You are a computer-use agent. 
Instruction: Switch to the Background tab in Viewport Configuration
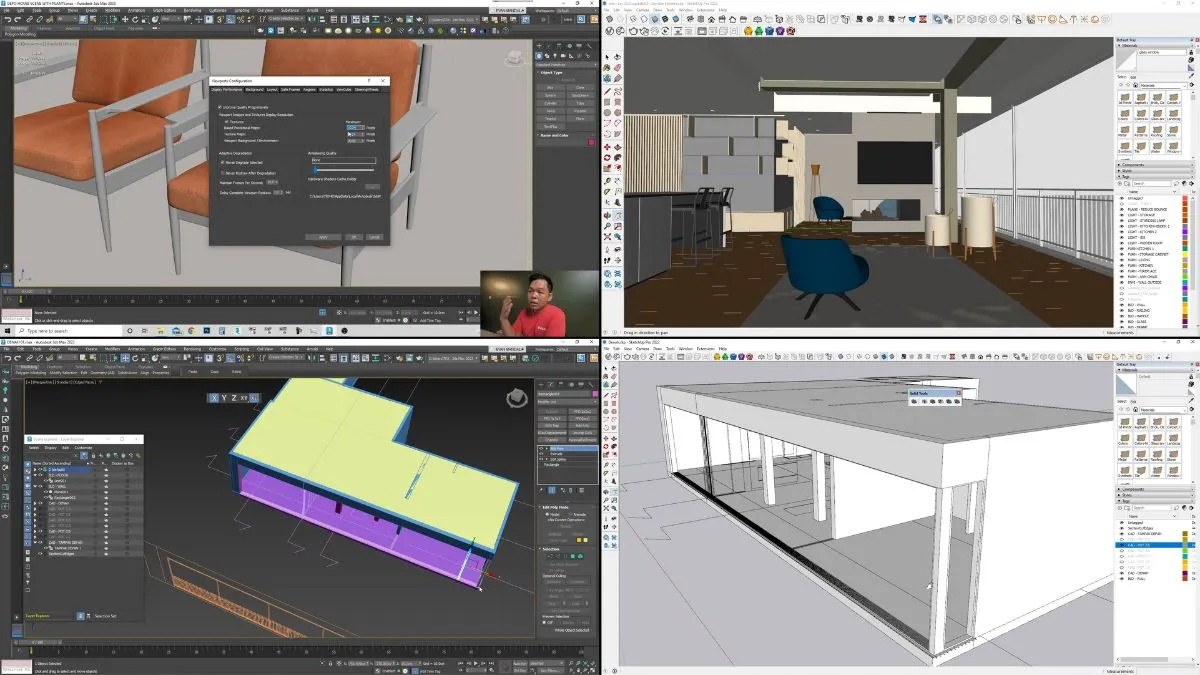255,89
